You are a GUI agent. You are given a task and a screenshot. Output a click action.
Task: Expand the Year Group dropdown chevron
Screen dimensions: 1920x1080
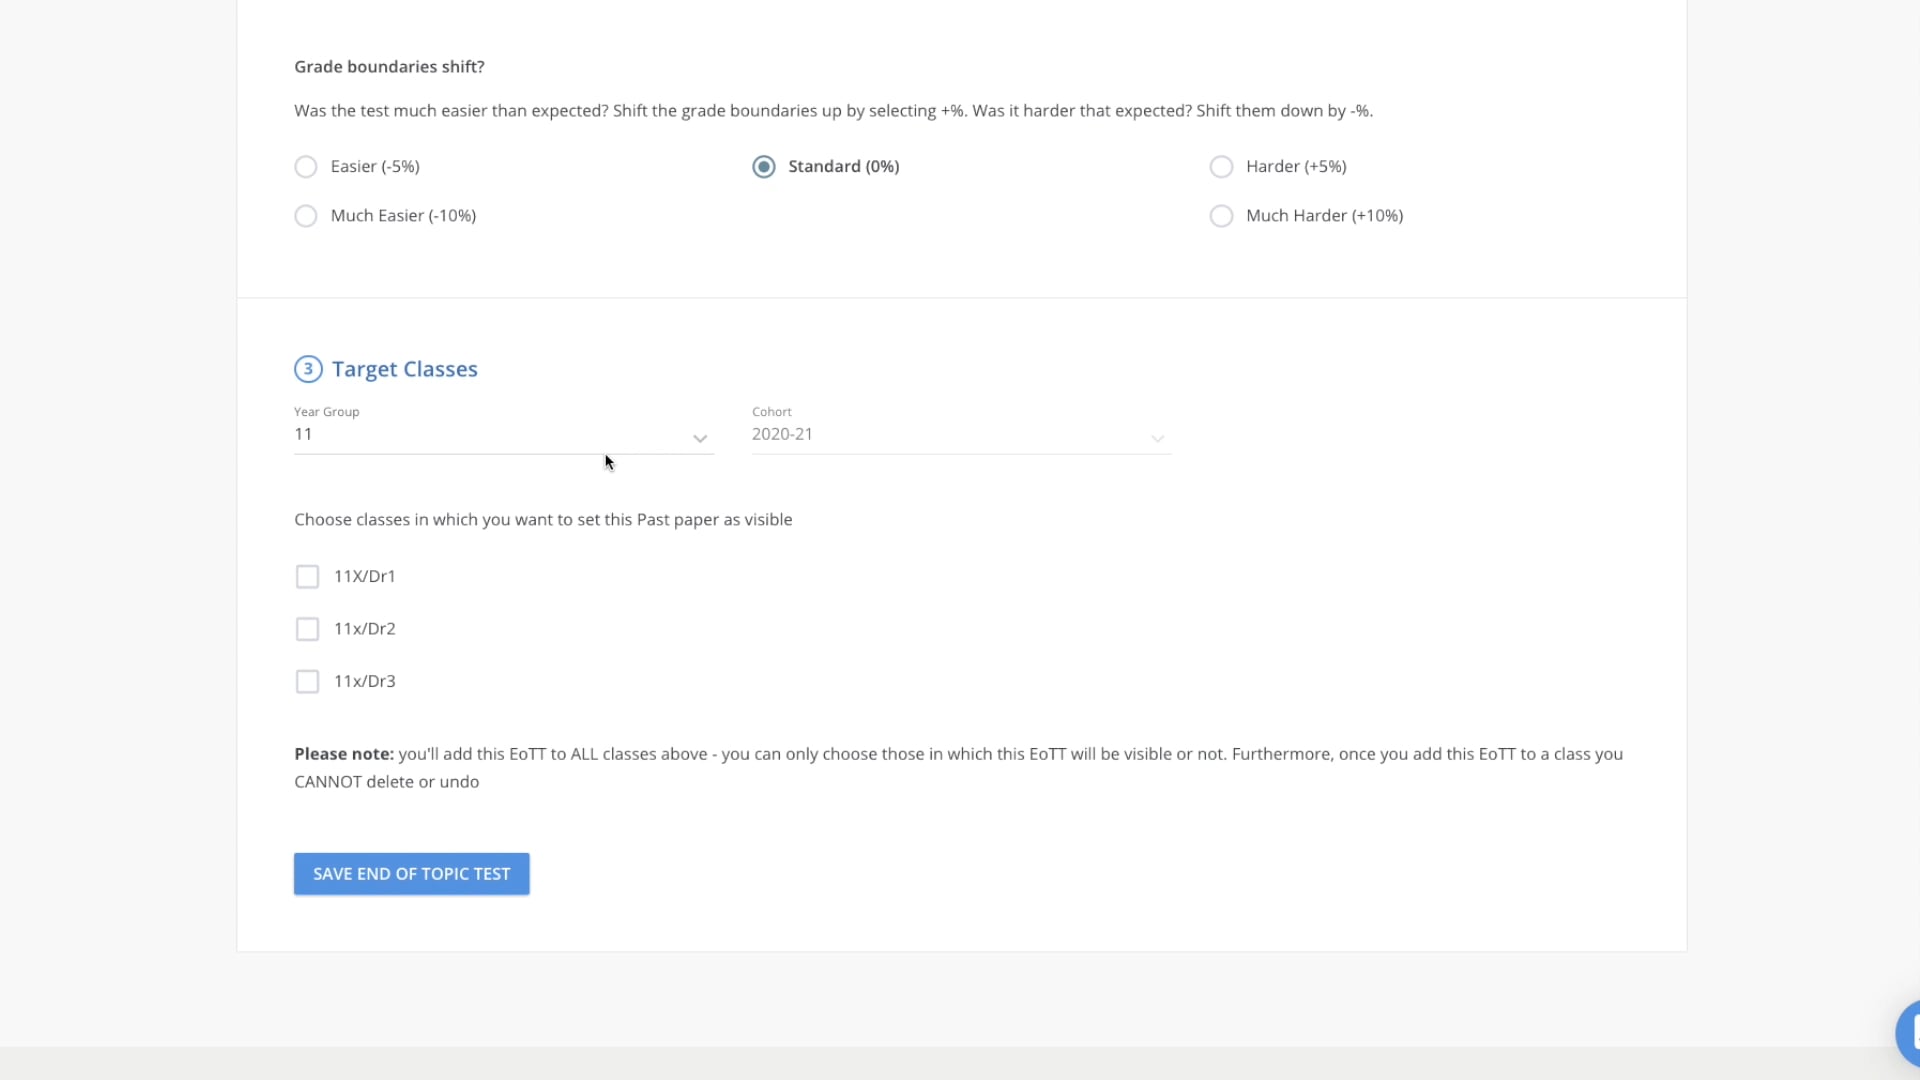(x=699, y=439)
